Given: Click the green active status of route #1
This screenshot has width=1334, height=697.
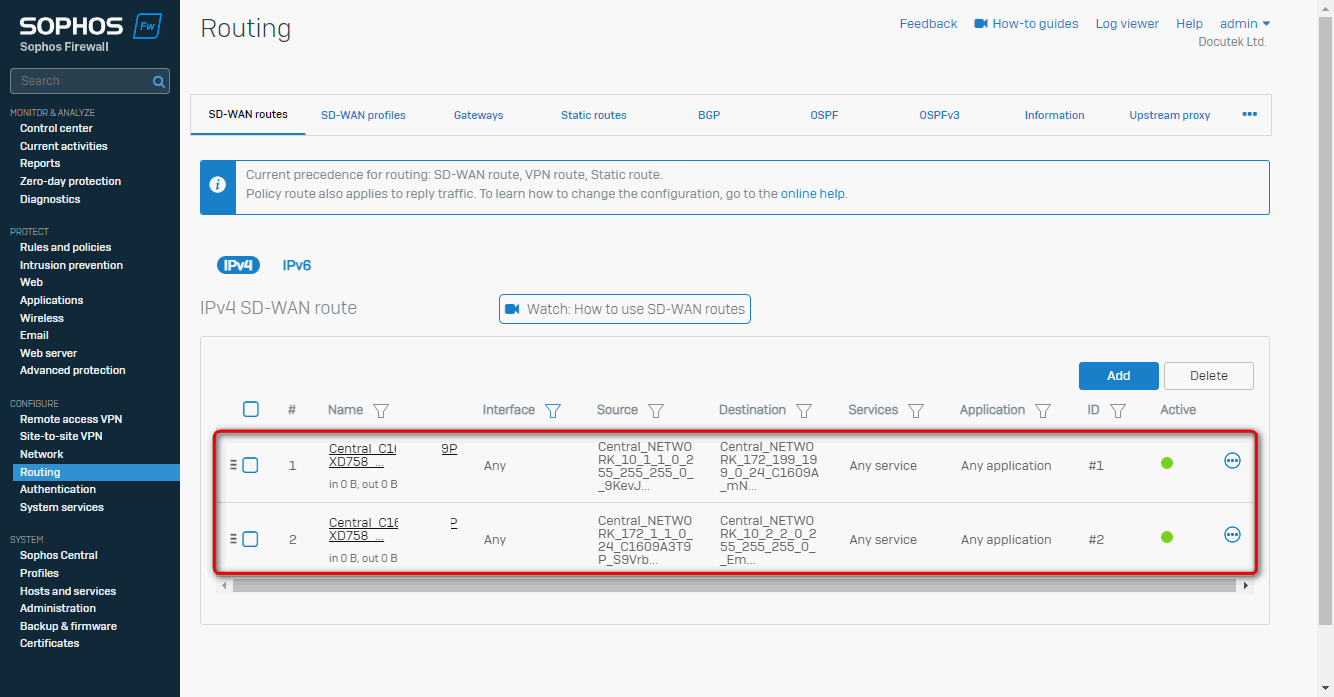Looking at the screenshot, I should 1166,463.
